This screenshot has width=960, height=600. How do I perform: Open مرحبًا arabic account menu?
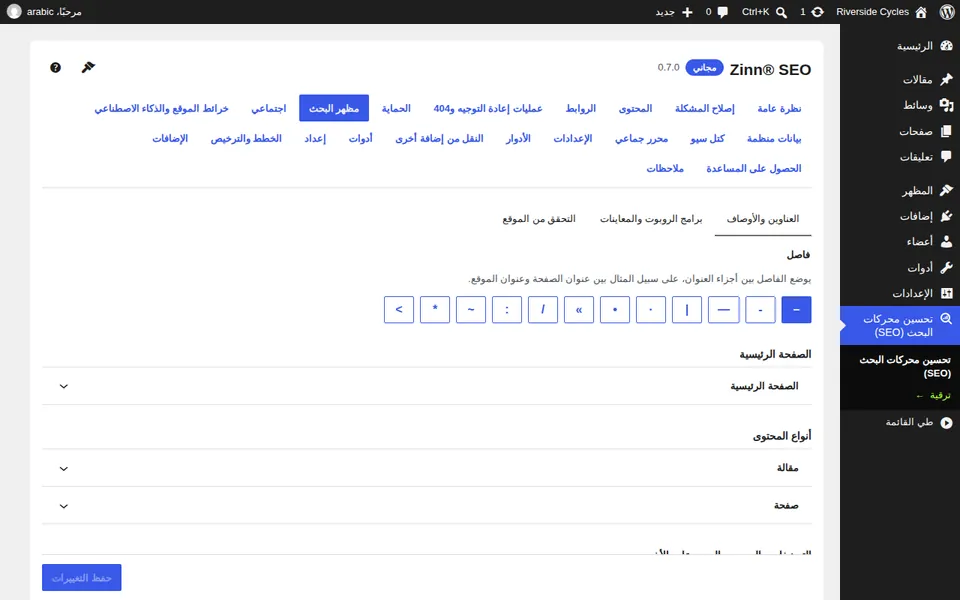coord(44,12)
